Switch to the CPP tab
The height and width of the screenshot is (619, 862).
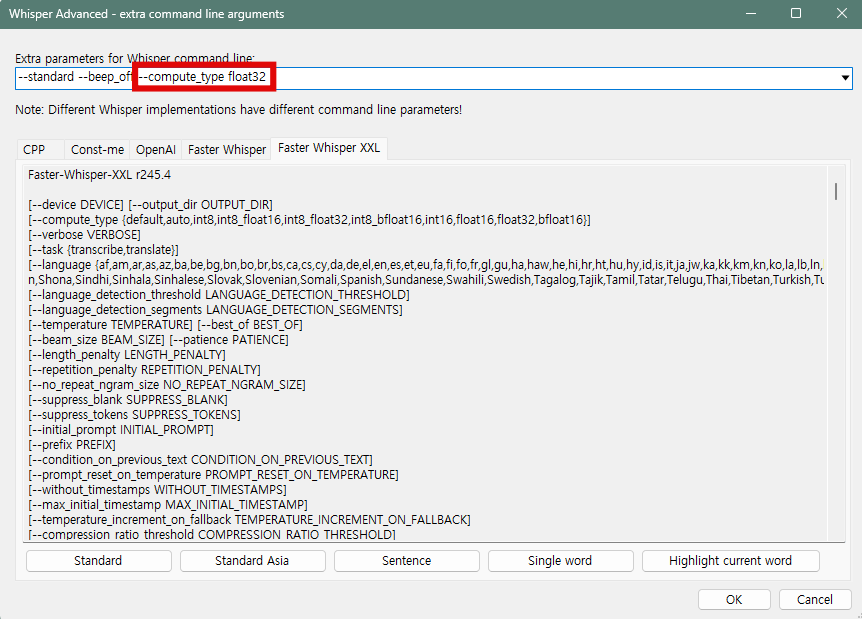pos(35,150)
